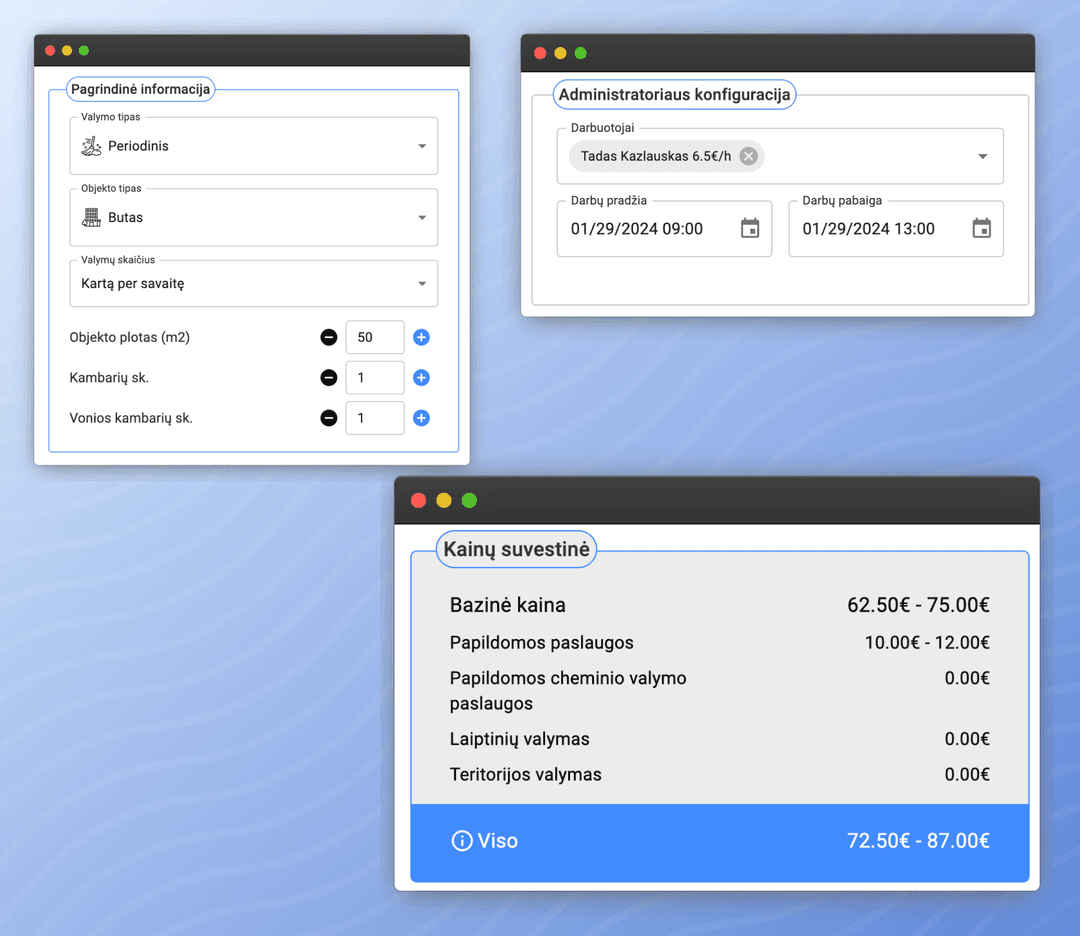Open calendar for Darbų pradžia
This screenshot has width=1080, height=936.
(750, 229)
